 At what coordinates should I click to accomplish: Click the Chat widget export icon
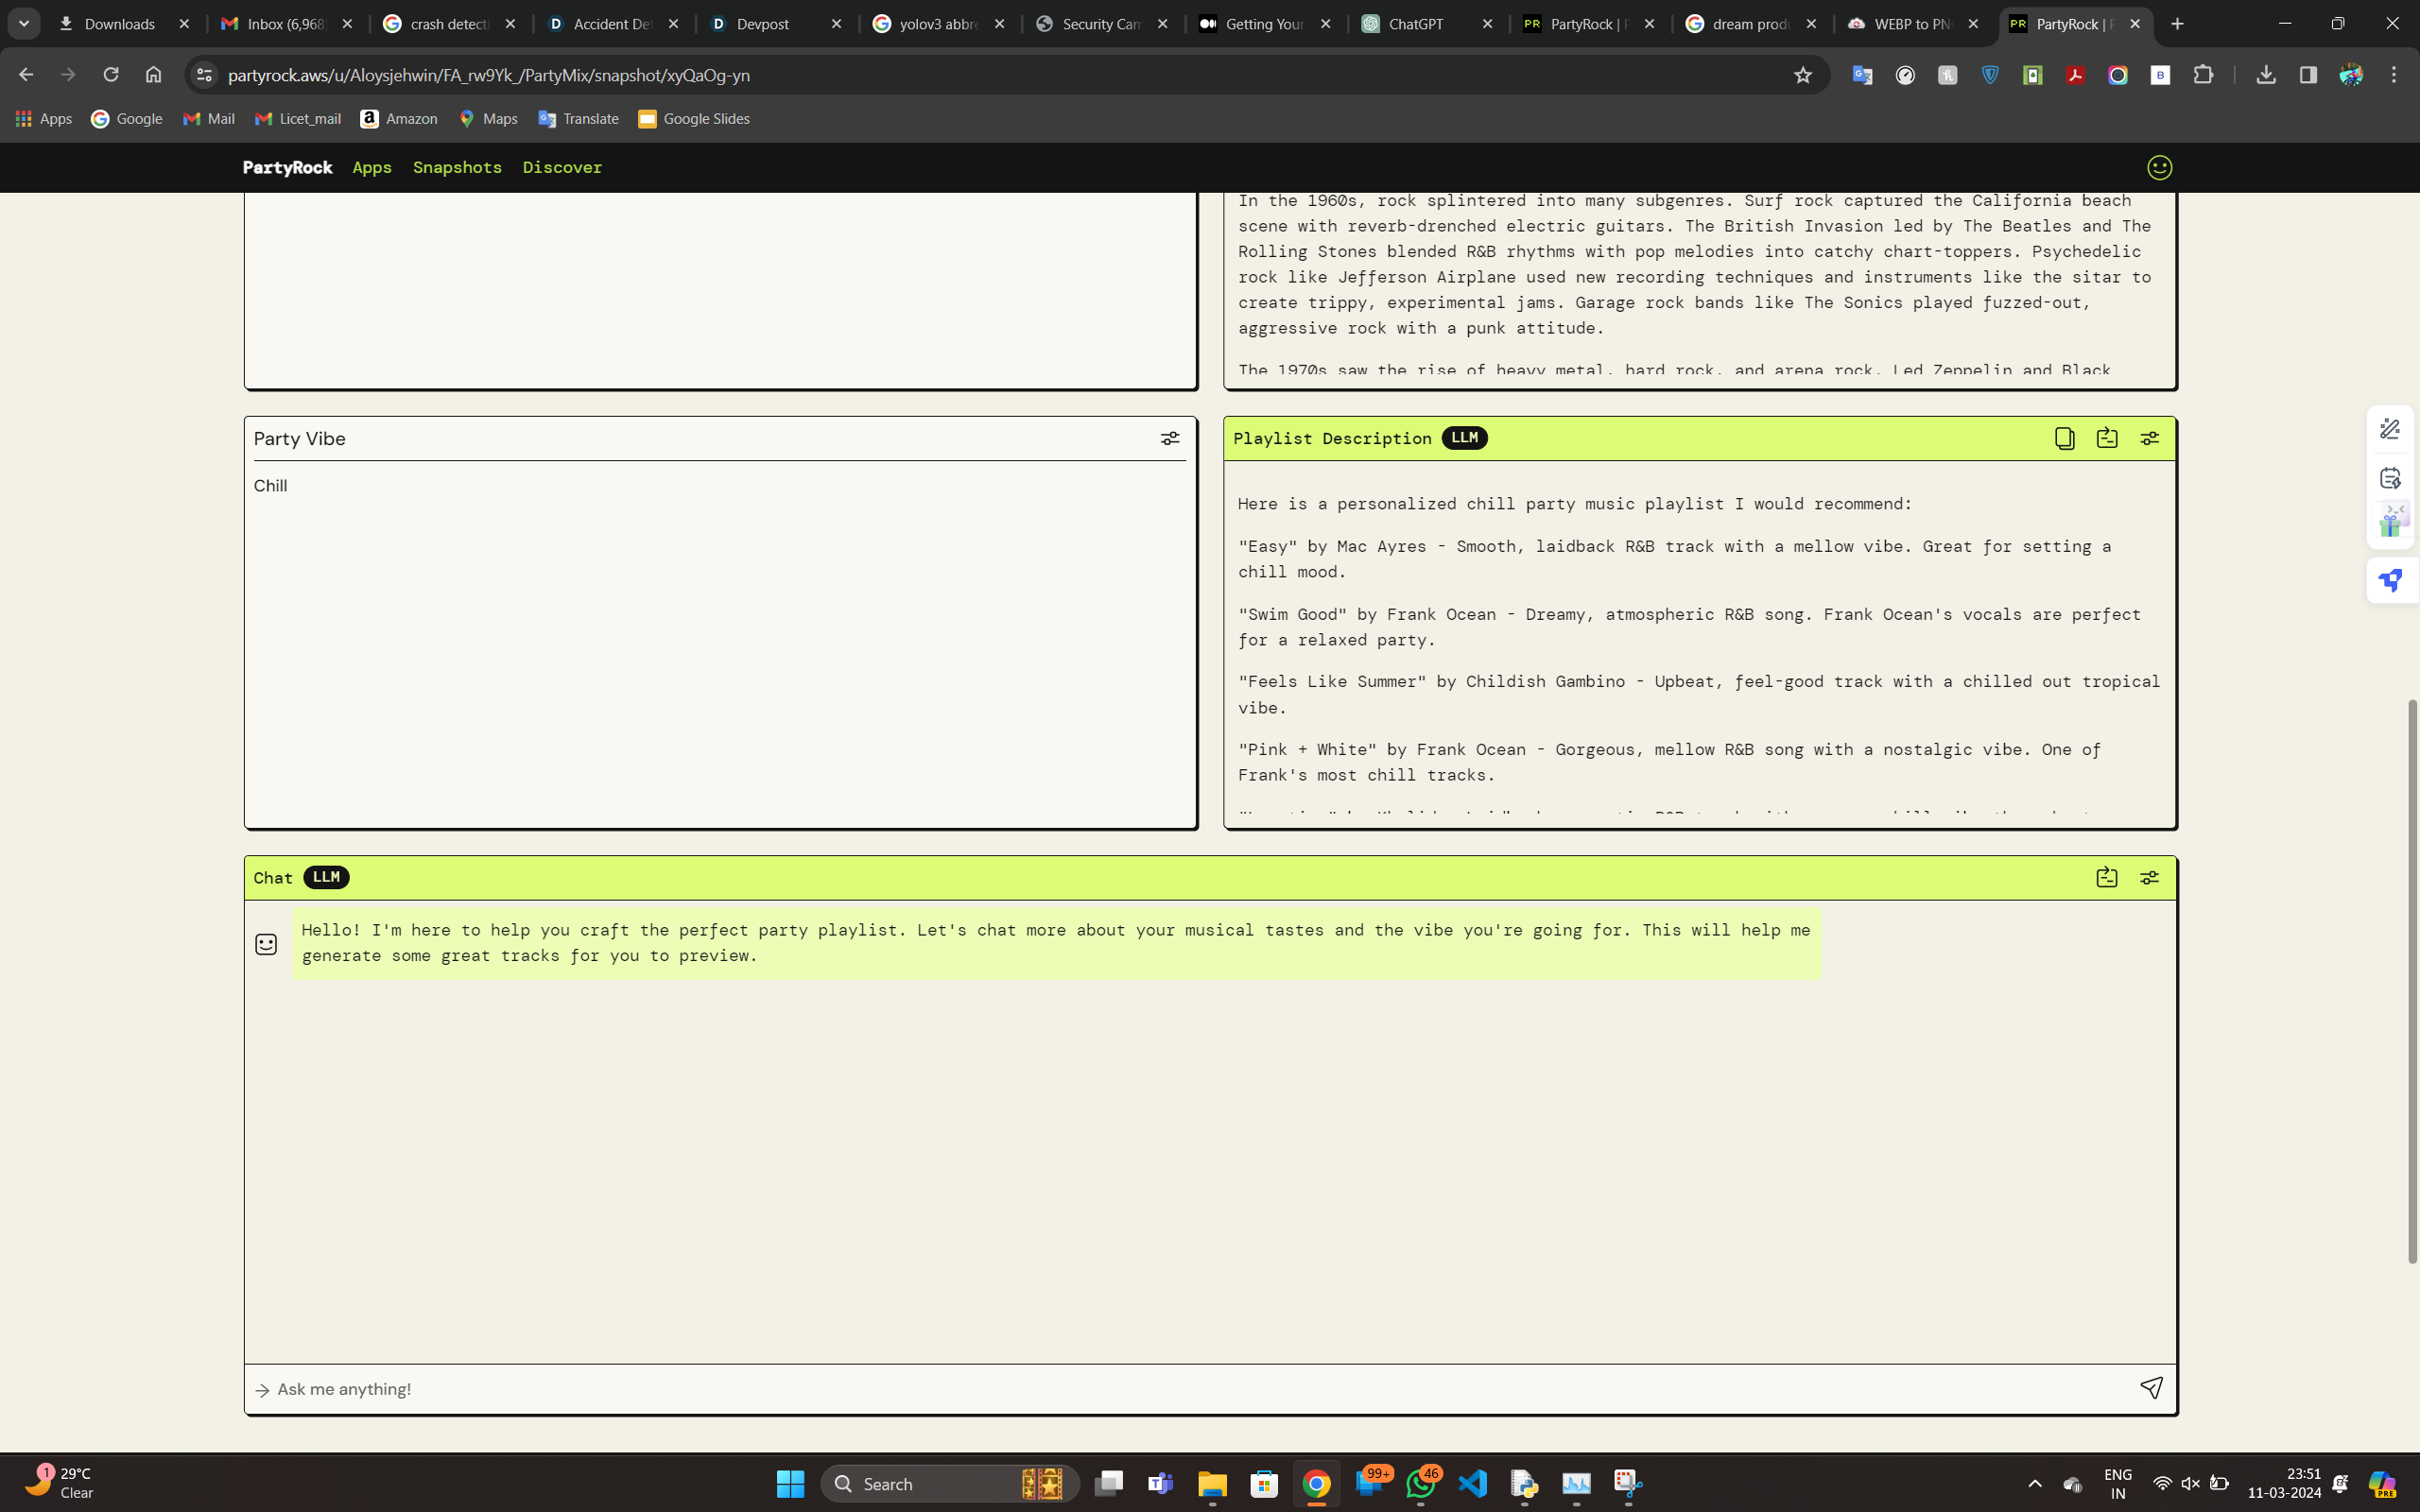(2107, 877)
